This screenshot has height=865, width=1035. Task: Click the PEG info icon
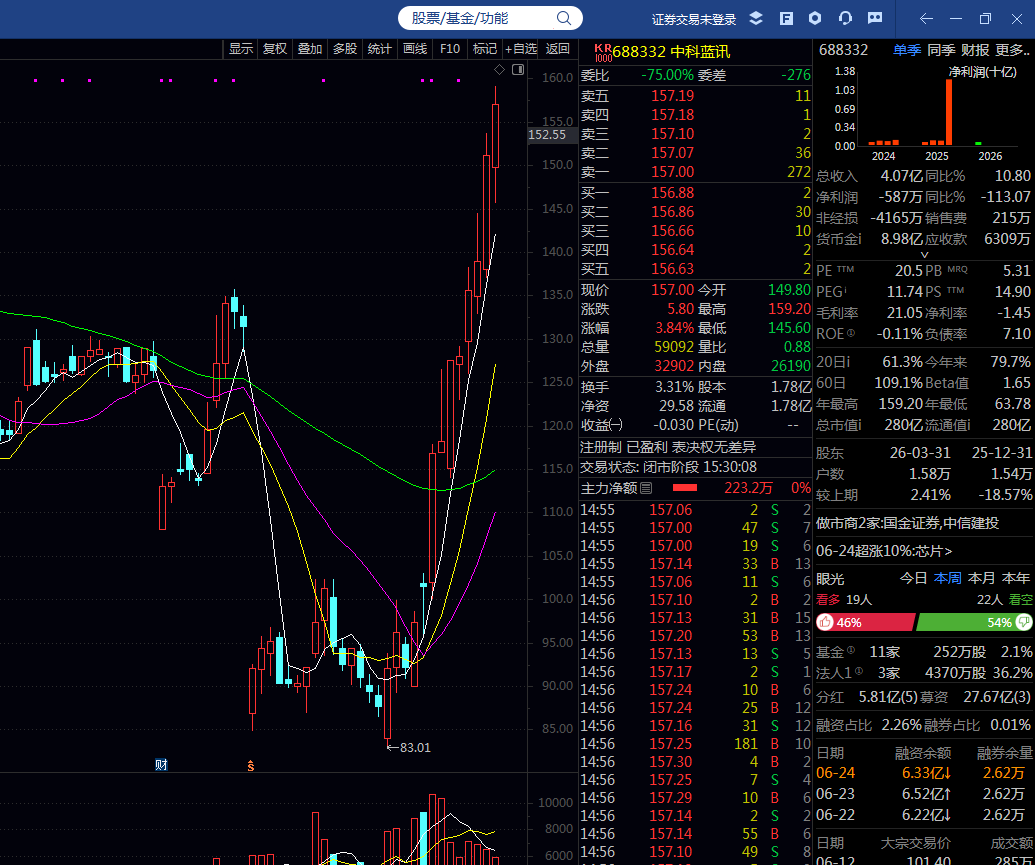pos(844,289)
